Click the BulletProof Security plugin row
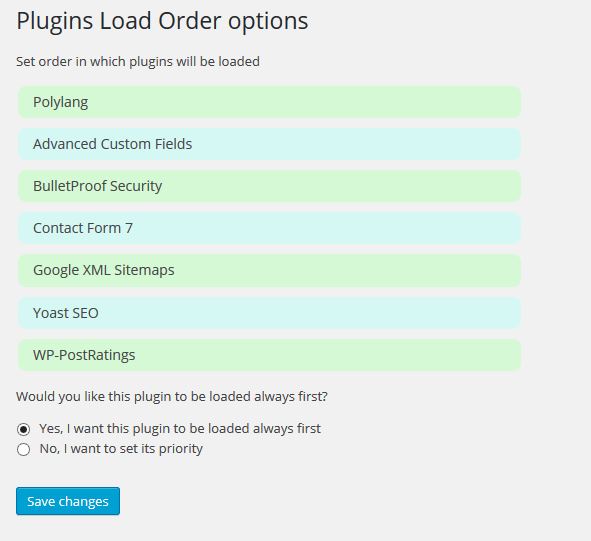 coord(269,186)
